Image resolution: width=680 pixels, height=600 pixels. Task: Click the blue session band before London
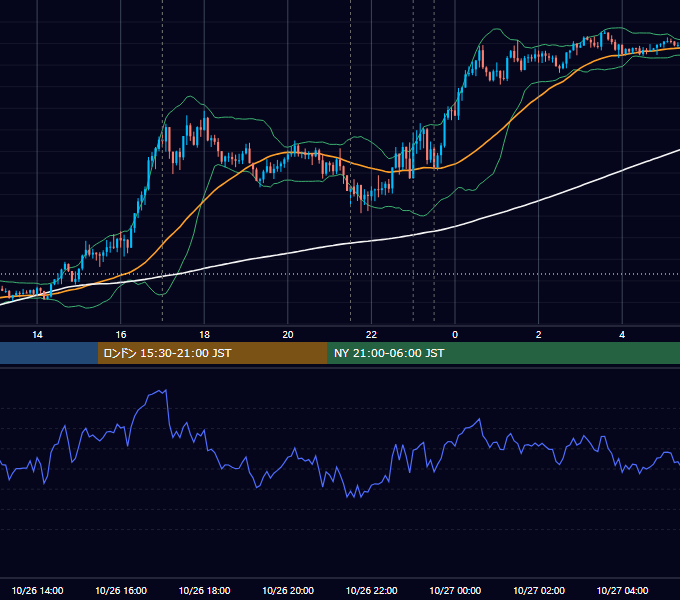[49, 353]
